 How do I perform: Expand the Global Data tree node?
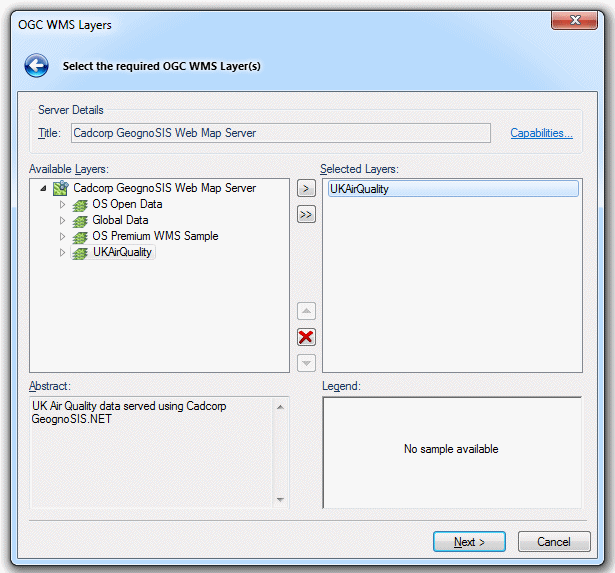[62, 220]
